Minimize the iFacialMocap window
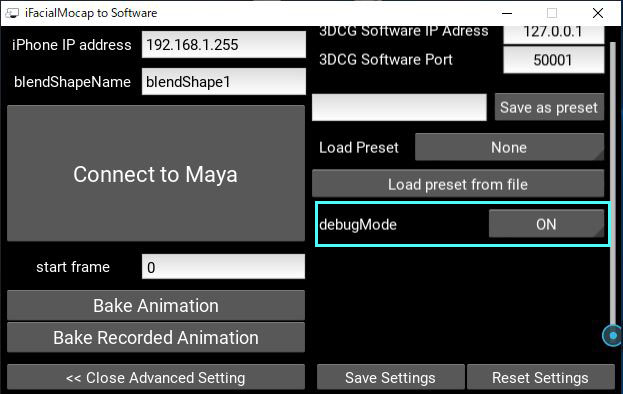This screenshot has height=394, width=623. point(507,13)
